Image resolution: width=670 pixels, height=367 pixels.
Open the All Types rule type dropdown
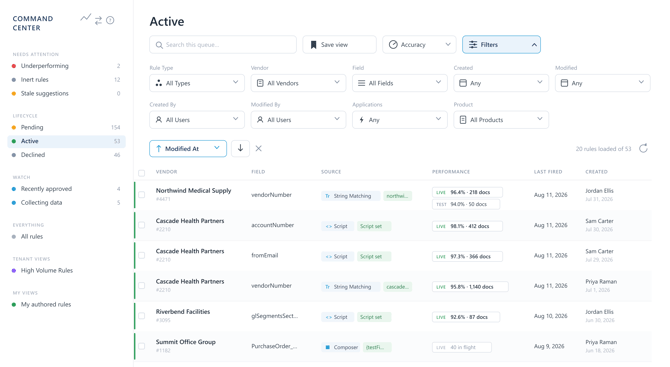click(197, 83)
